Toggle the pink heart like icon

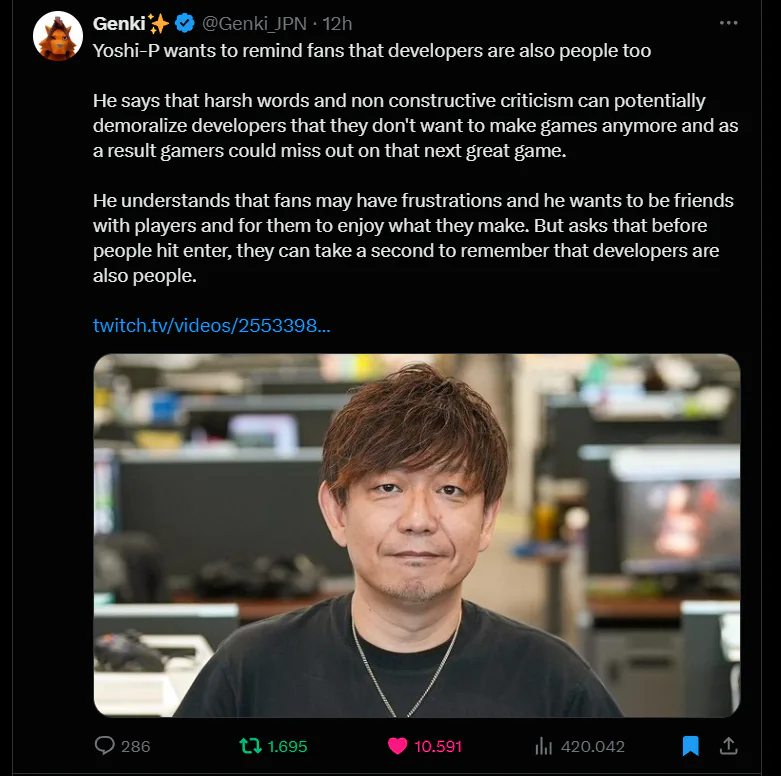click(397, 746)
